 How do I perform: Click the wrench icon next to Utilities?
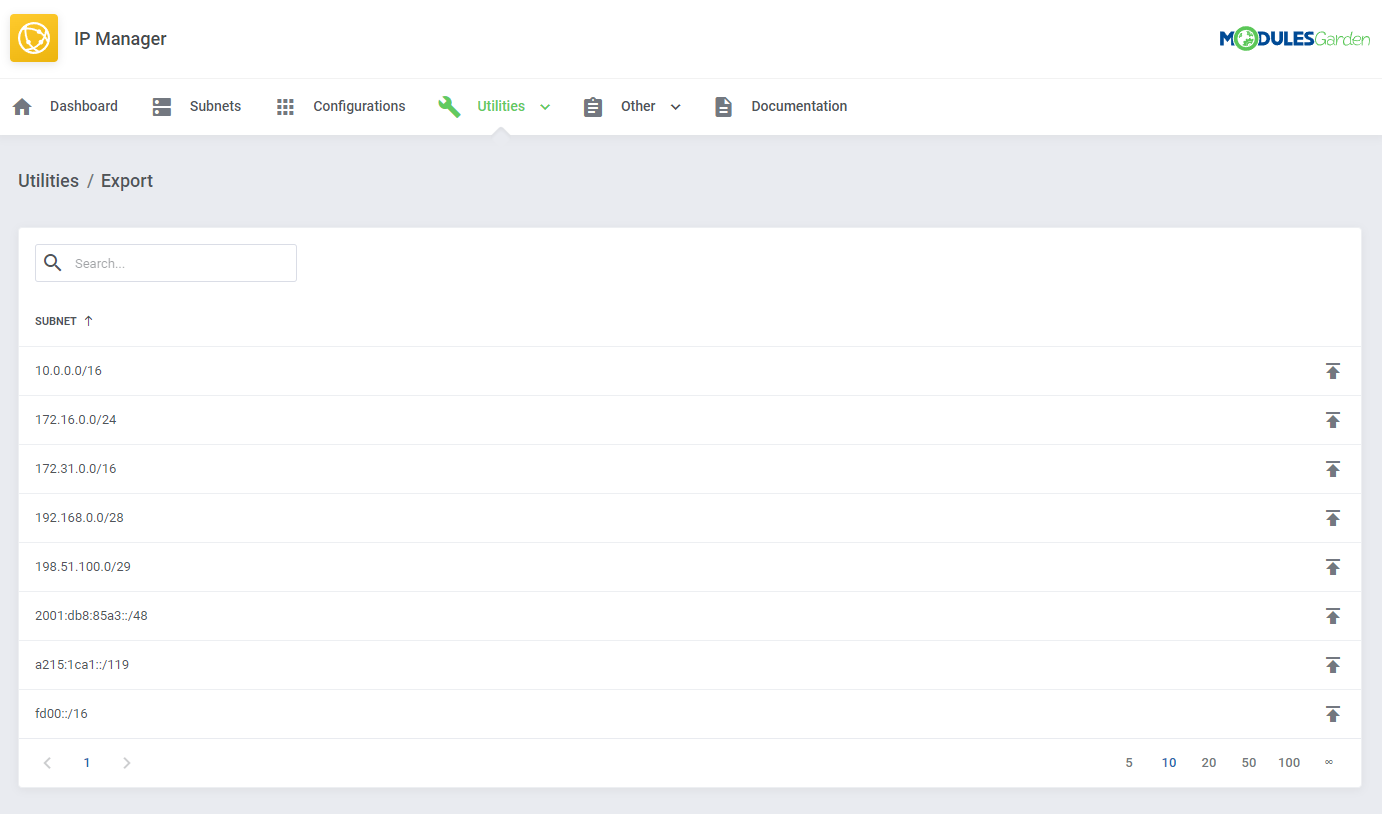[x=449, y=106]
